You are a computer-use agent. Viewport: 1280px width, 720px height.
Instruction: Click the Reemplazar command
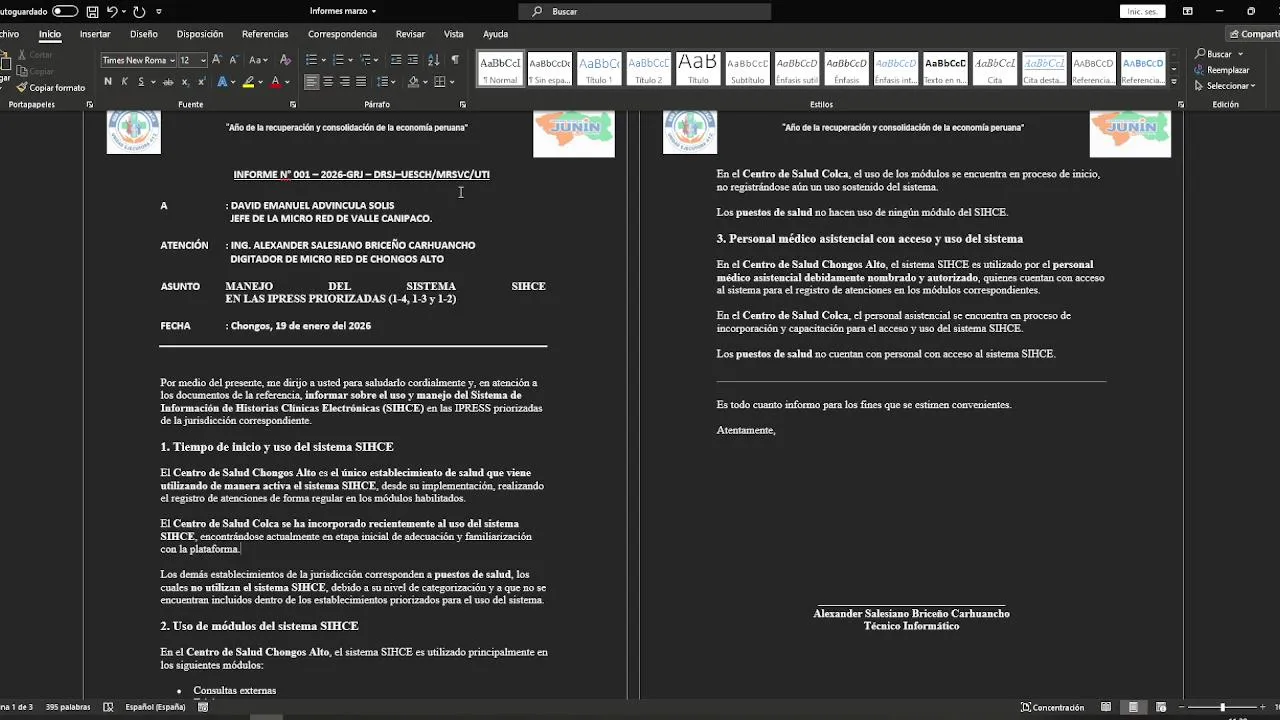coord(1222,70)
